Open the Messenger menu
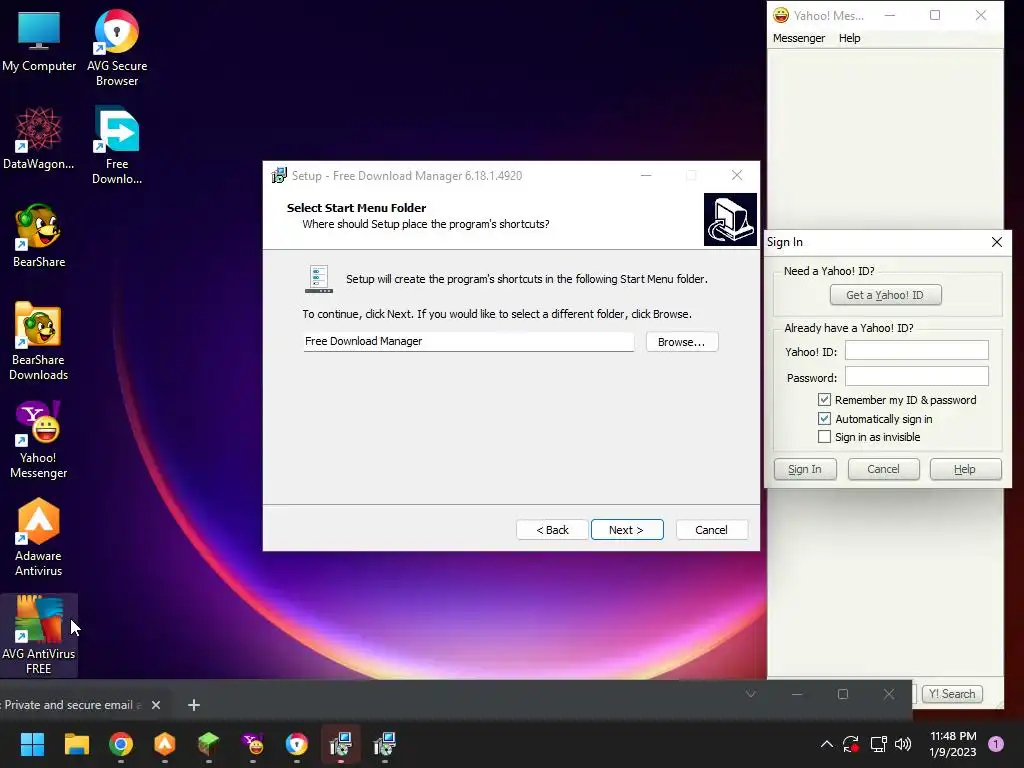Screen dimensions: 1024x768 tap(799, 38)
